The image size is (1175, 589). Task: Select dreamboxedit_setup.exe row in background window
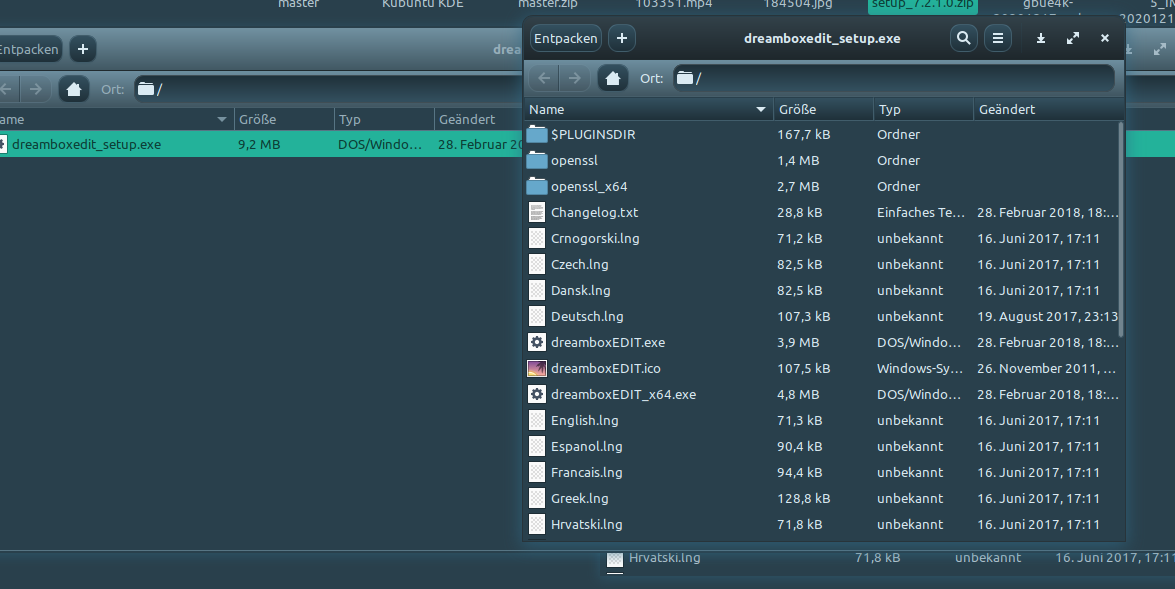(261, 145)
